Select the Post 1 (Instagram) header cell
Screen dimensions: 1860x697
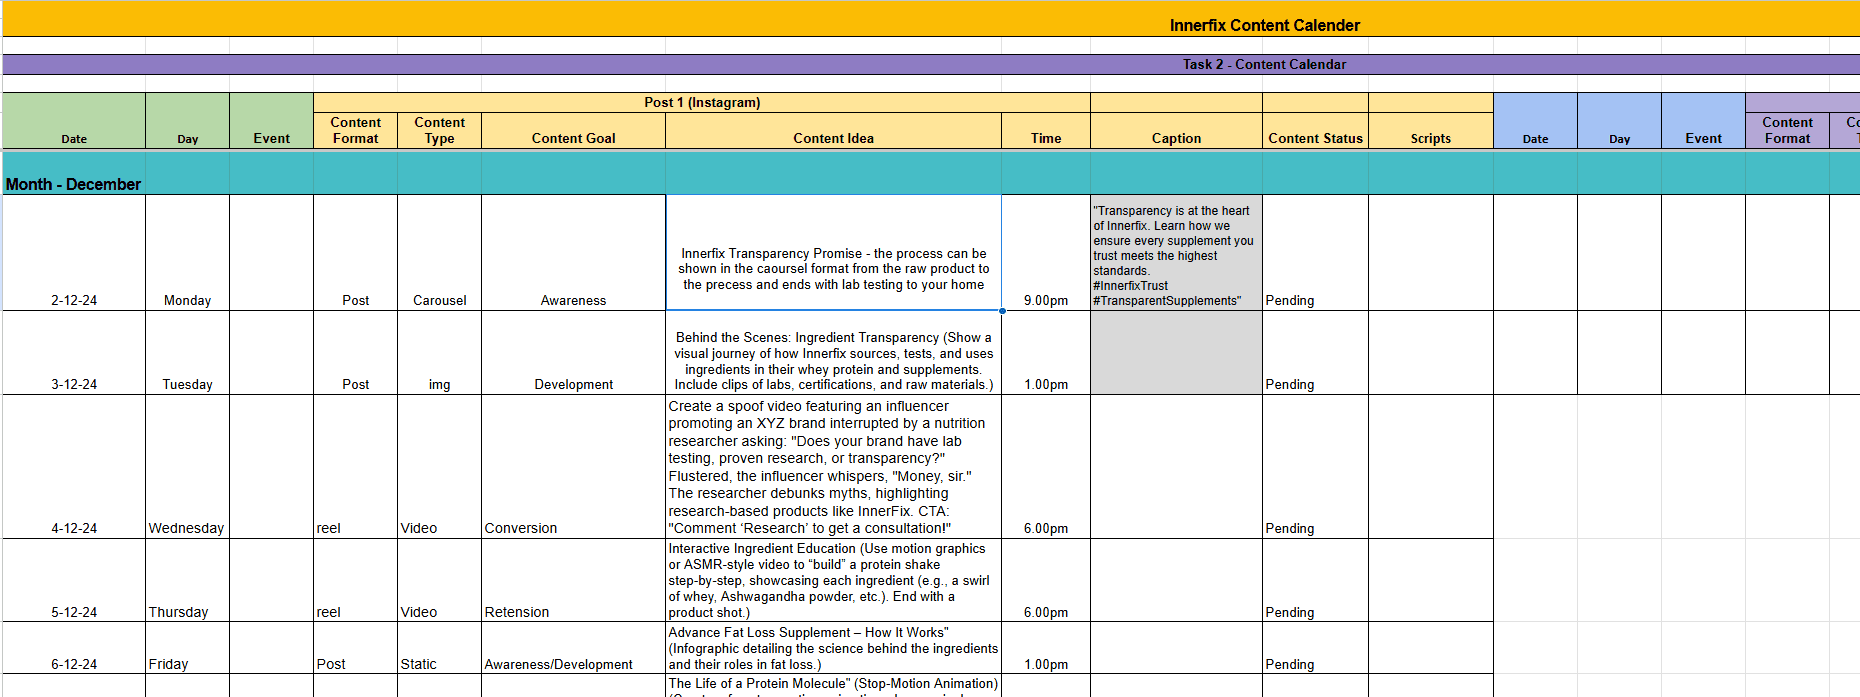[x=702, y=102]
